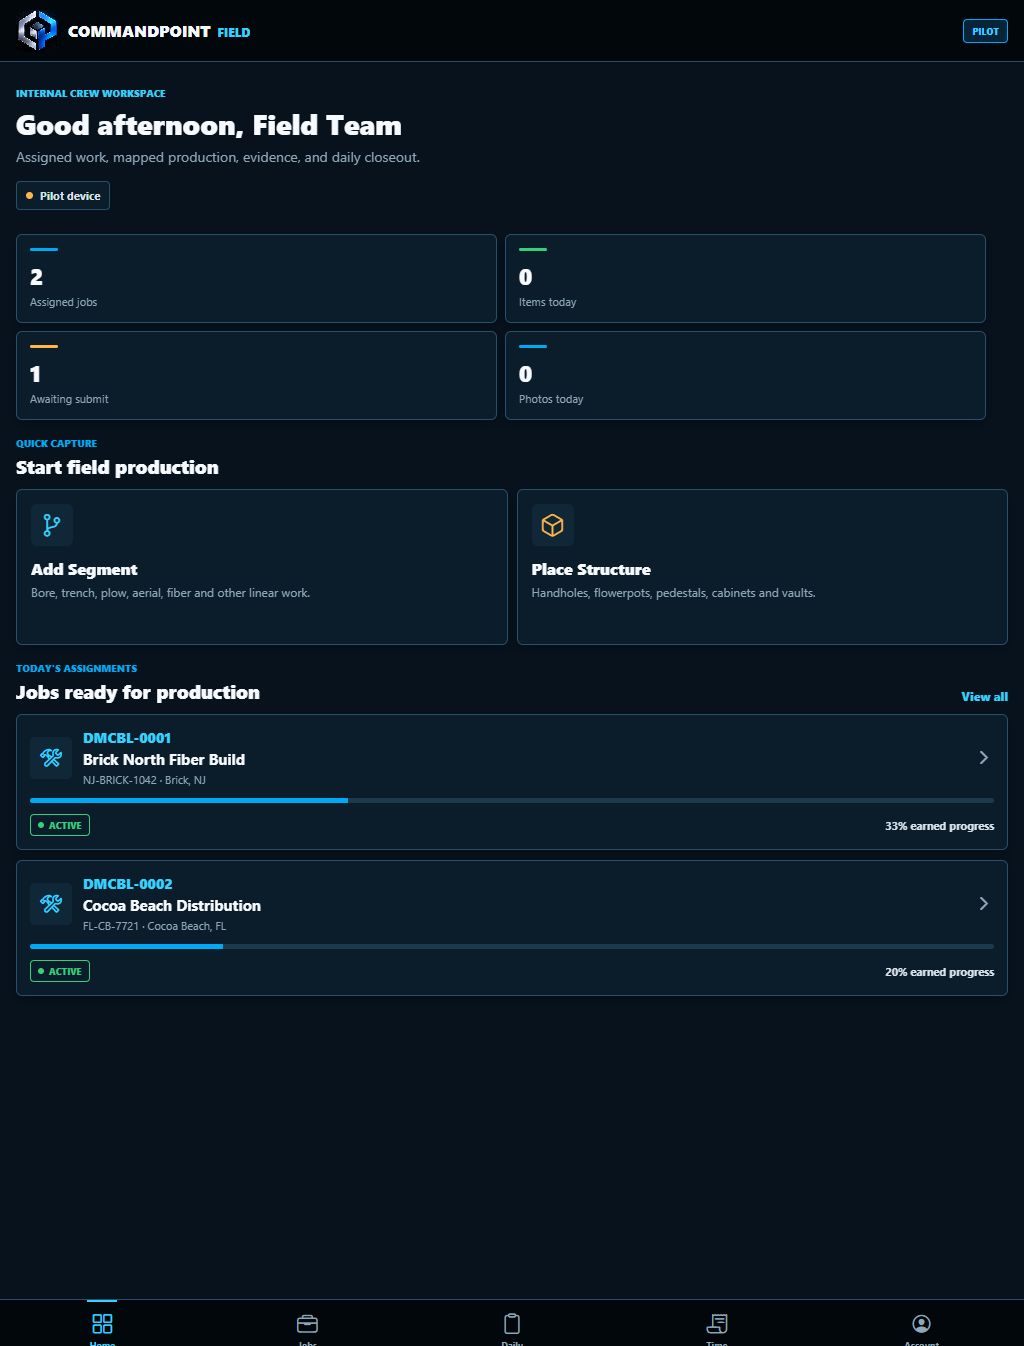Screen dimensions: 1024x1346
Task: Click Bore, trench, plow, aerial description
Action: 171,593
